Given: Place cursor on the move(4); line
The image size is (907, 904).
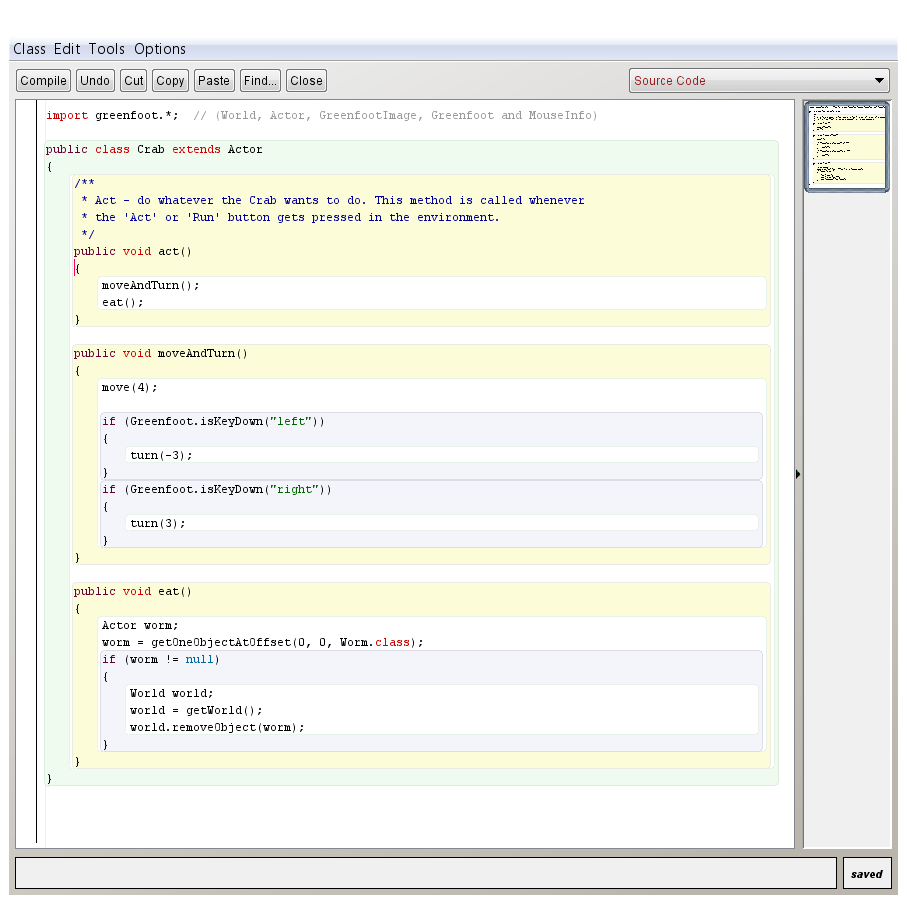Looking at the screenshot, I should [x=130, y=387].
